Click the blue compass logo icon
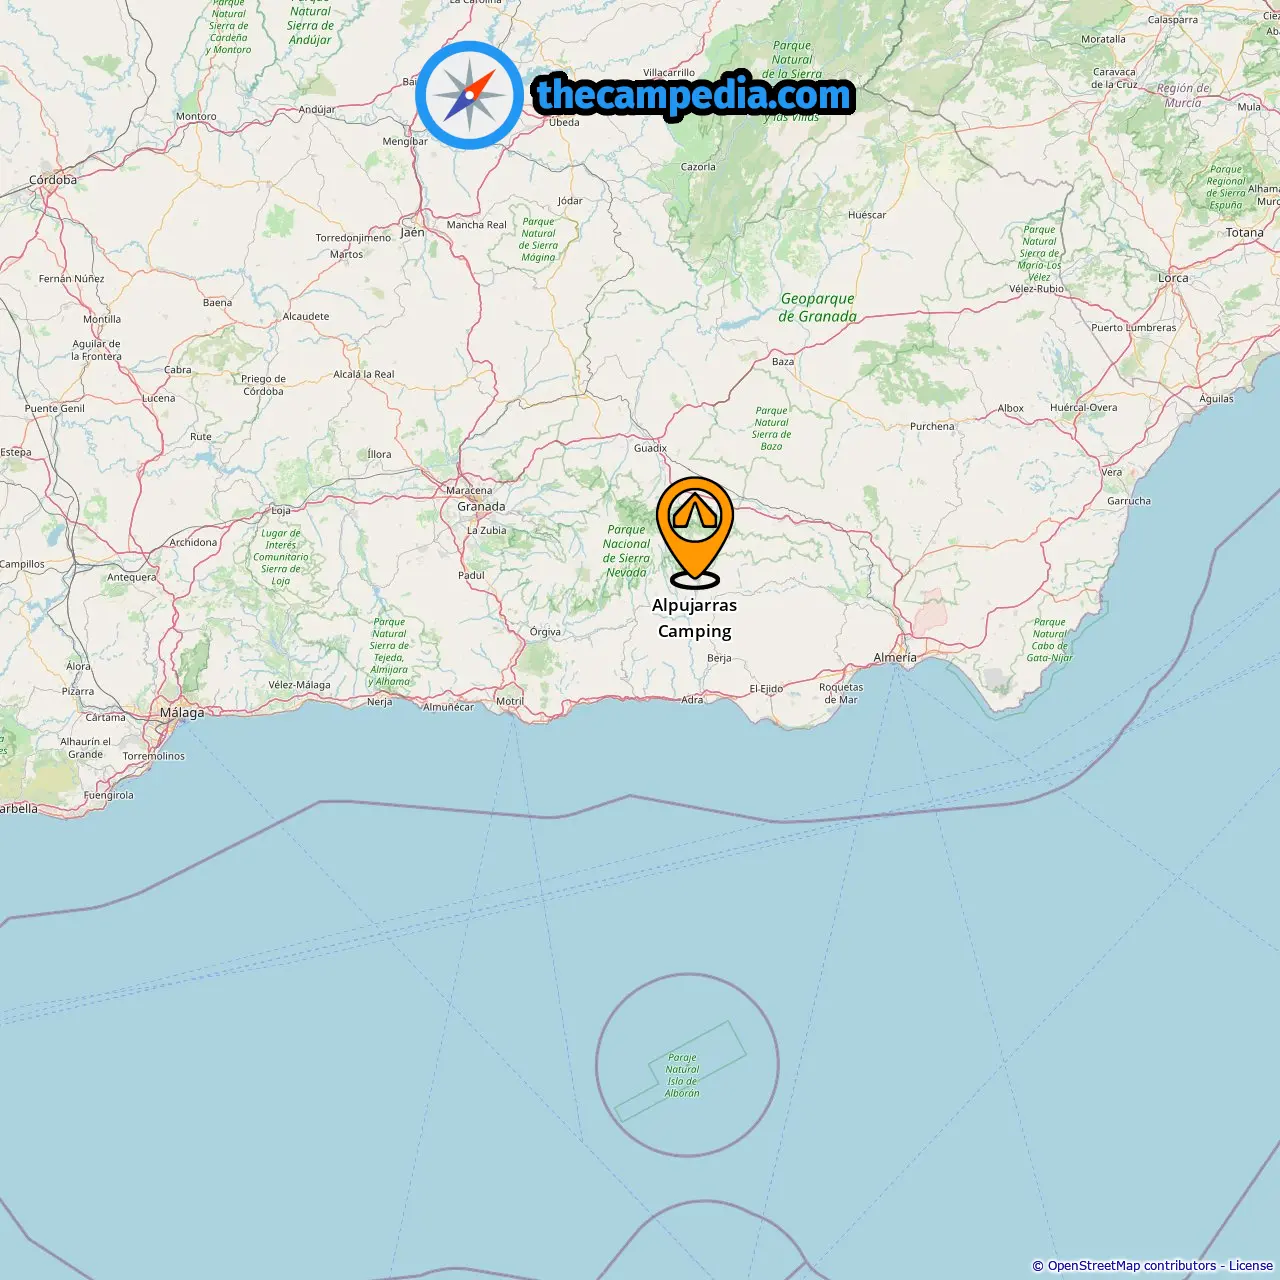1280x1280 pixels. coord(469,95)
